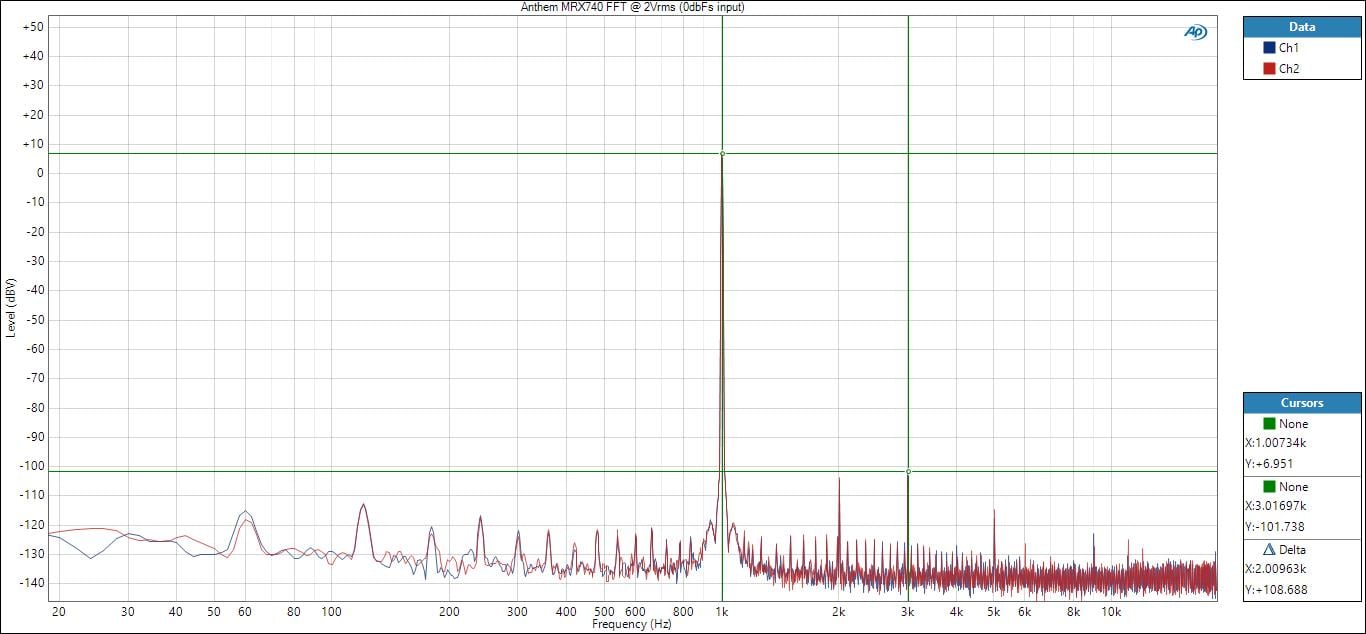The height and width of the screenshot is (634, 1366).
Task: Click the Frequency (Hz) axis label
Action: 631,624
